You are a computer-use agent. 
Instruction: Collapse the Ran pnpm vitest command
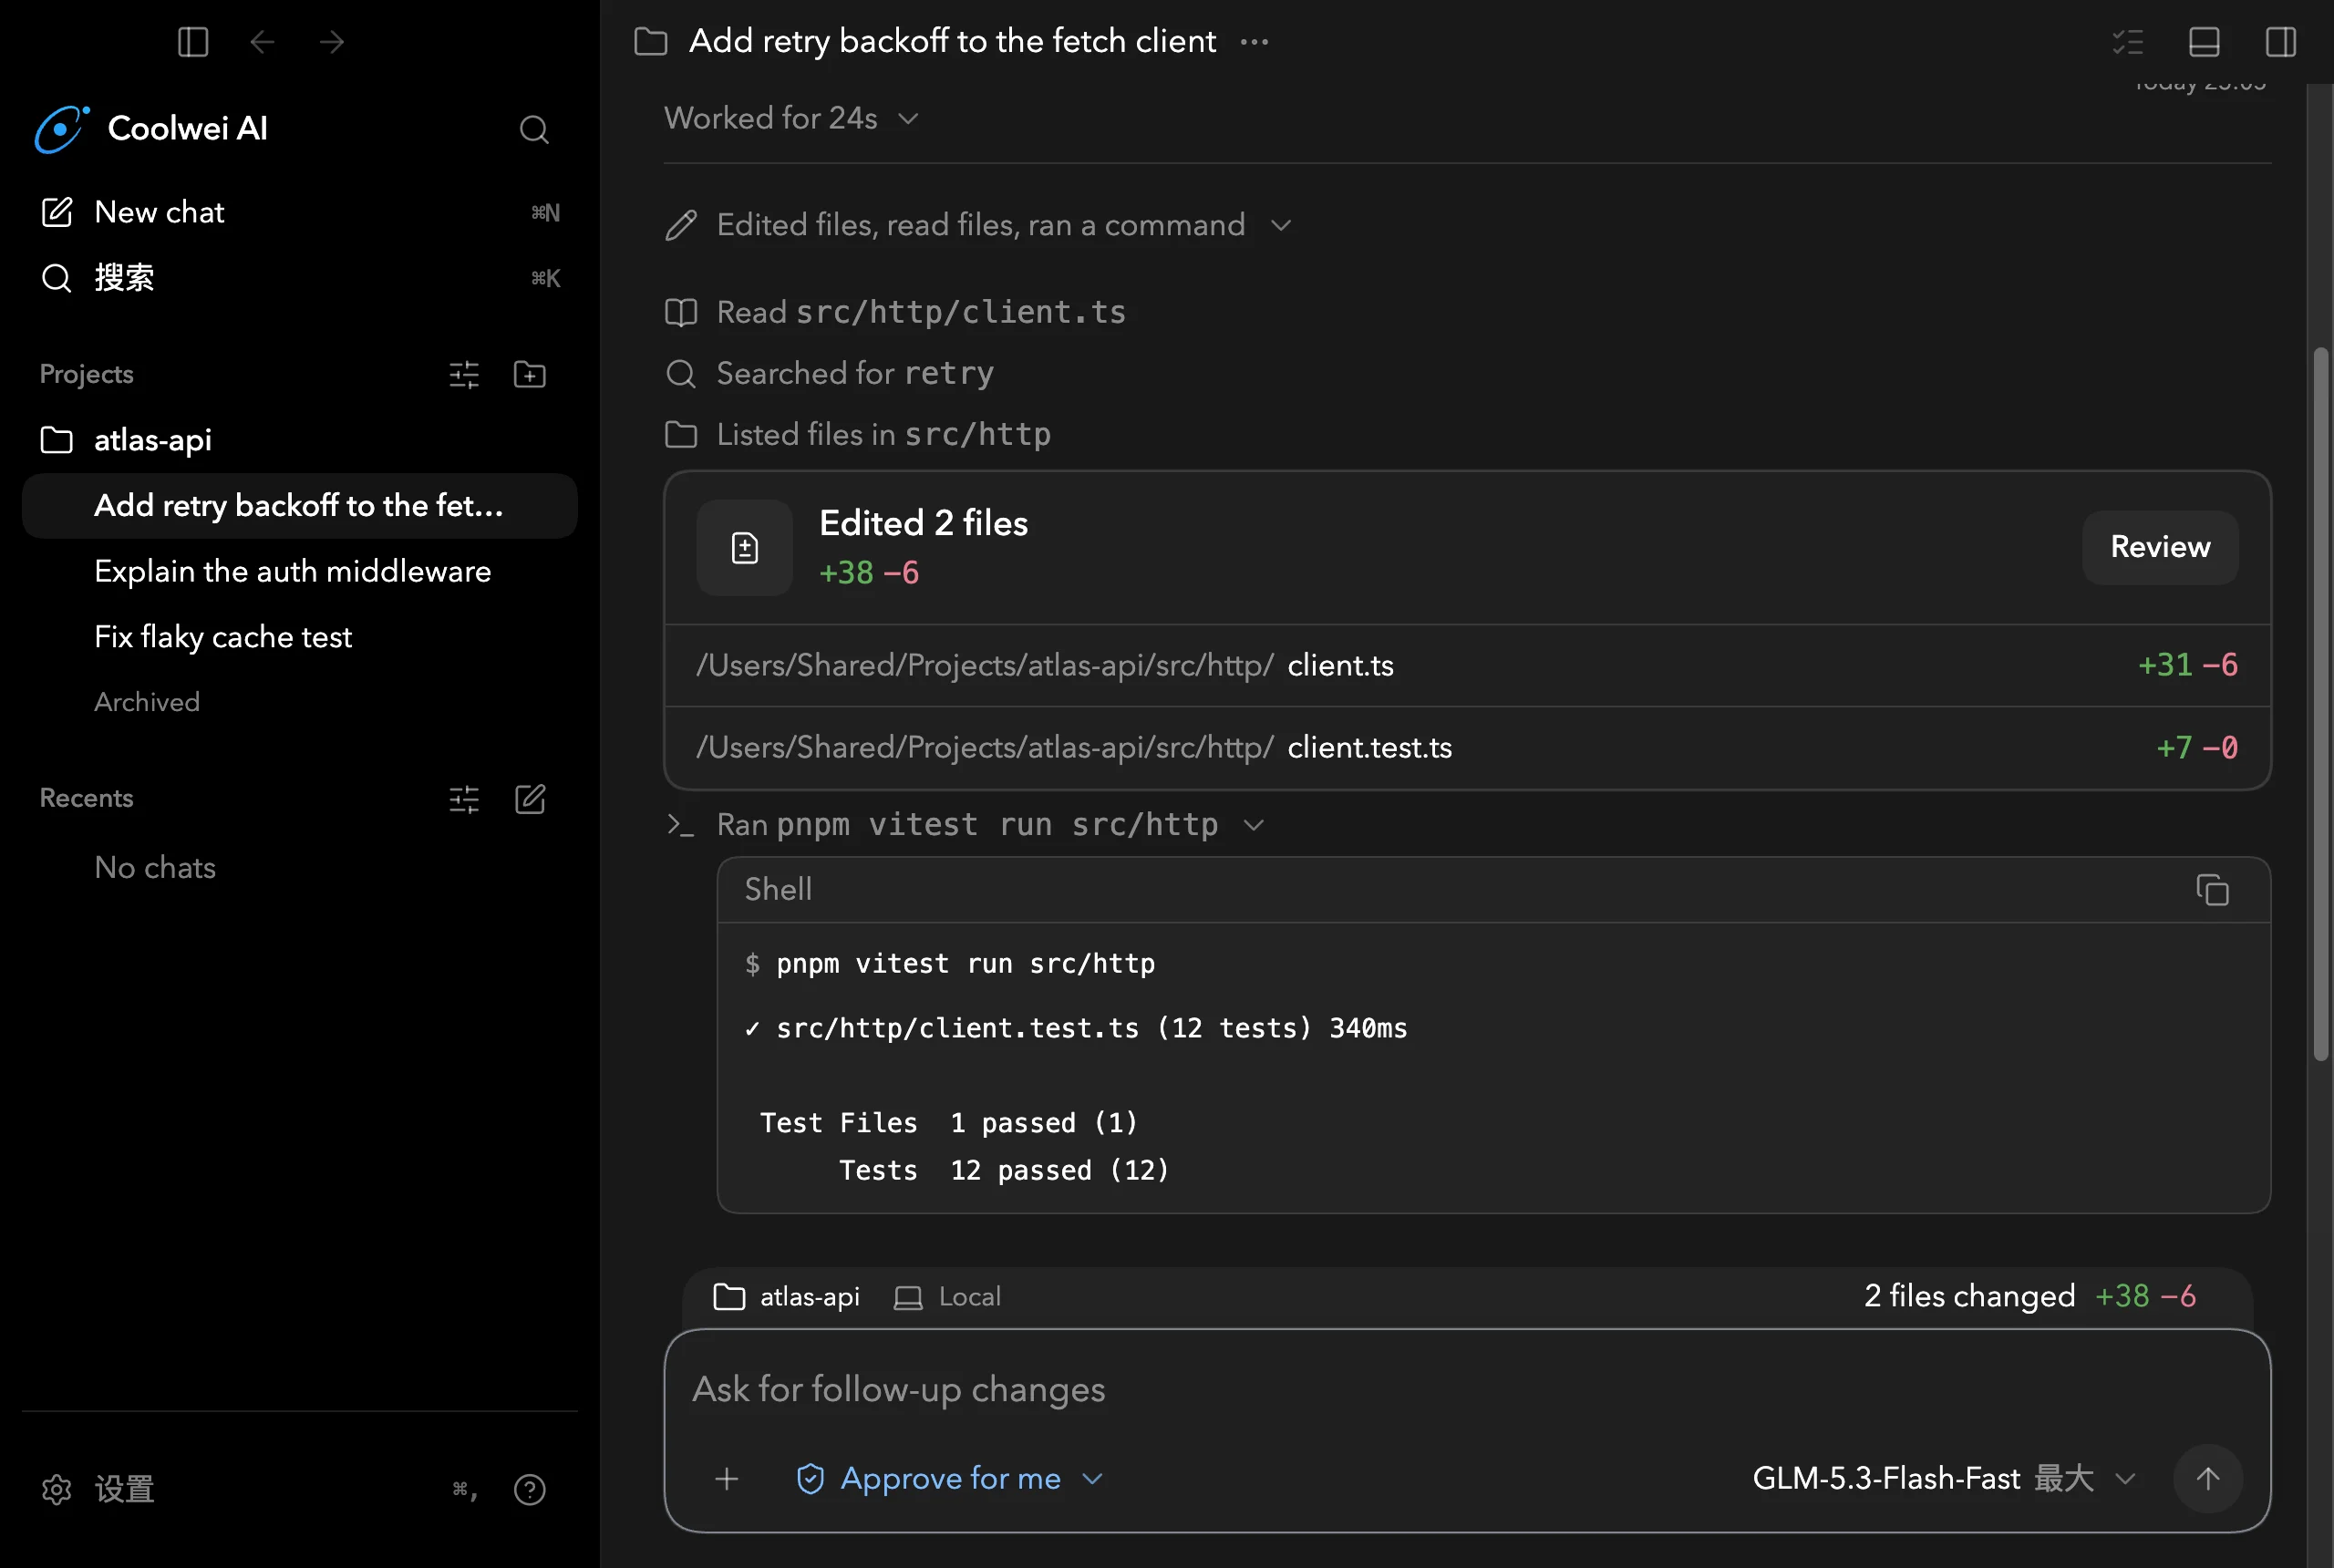pos(1254,825)
